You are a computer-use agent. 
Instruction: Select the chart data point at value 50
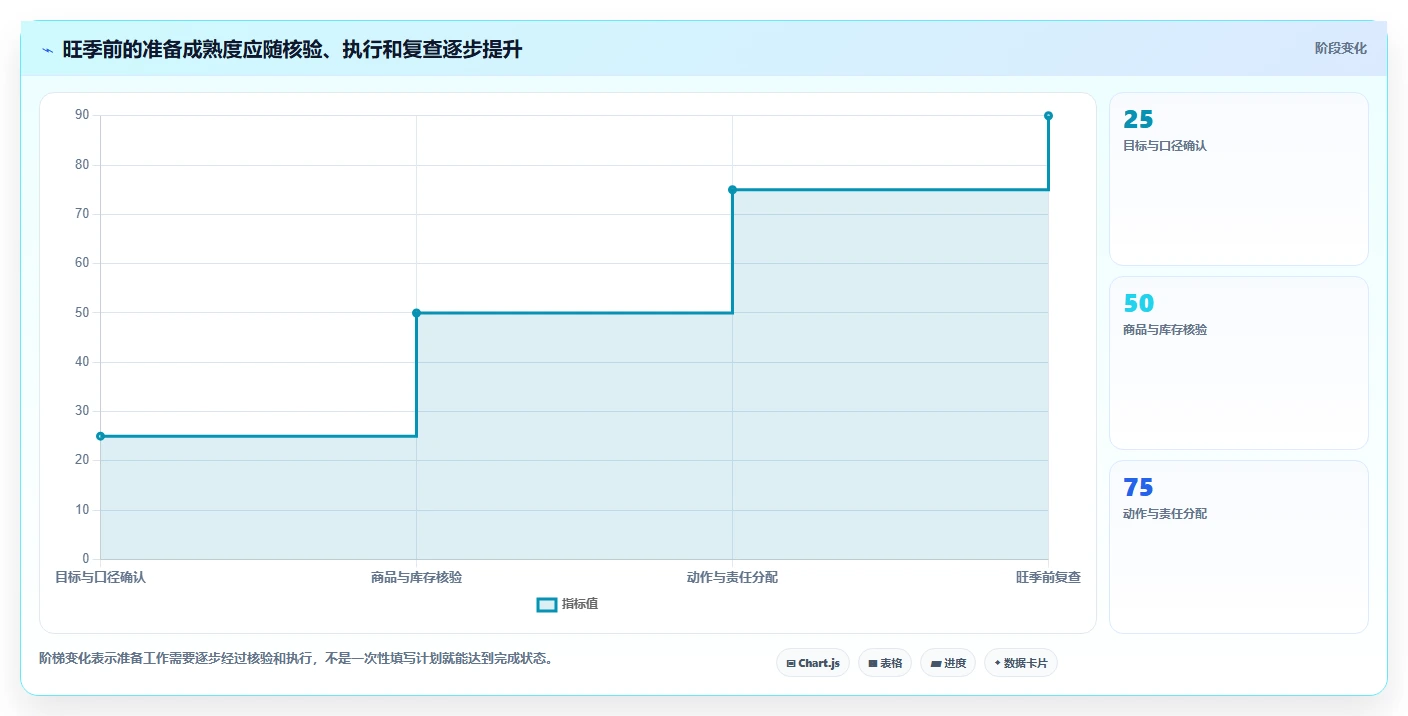point(416,313)
